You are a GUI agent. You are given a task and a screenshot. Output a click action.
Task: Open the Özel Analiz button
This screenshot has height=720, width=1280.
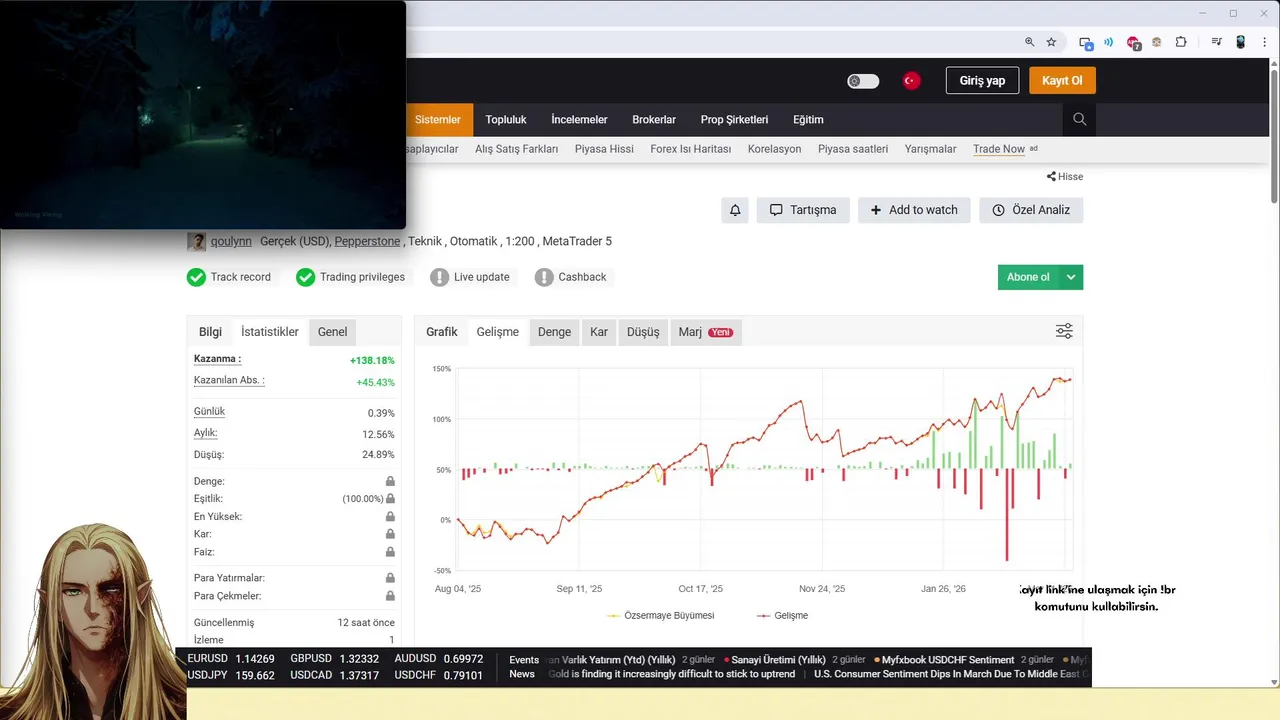[x=1031, y=210]
